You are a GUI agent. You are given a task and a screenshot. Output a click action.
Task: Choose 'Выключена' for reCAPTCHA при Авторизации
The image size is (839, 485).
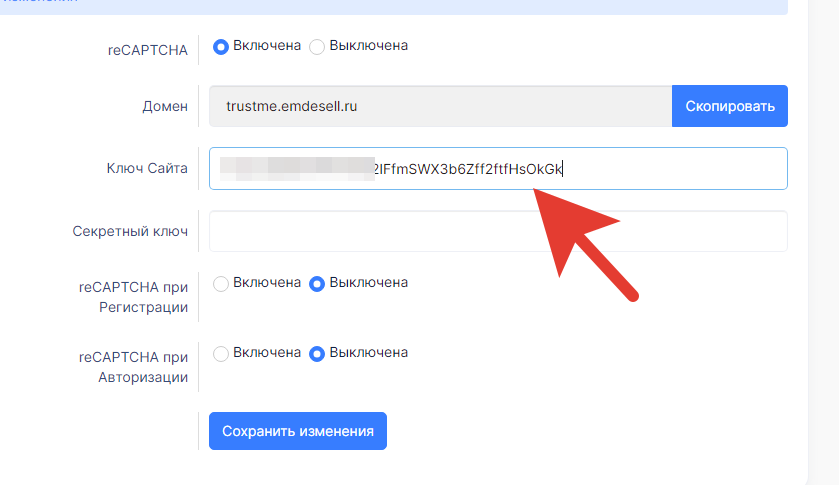click(x=318, y=353)
